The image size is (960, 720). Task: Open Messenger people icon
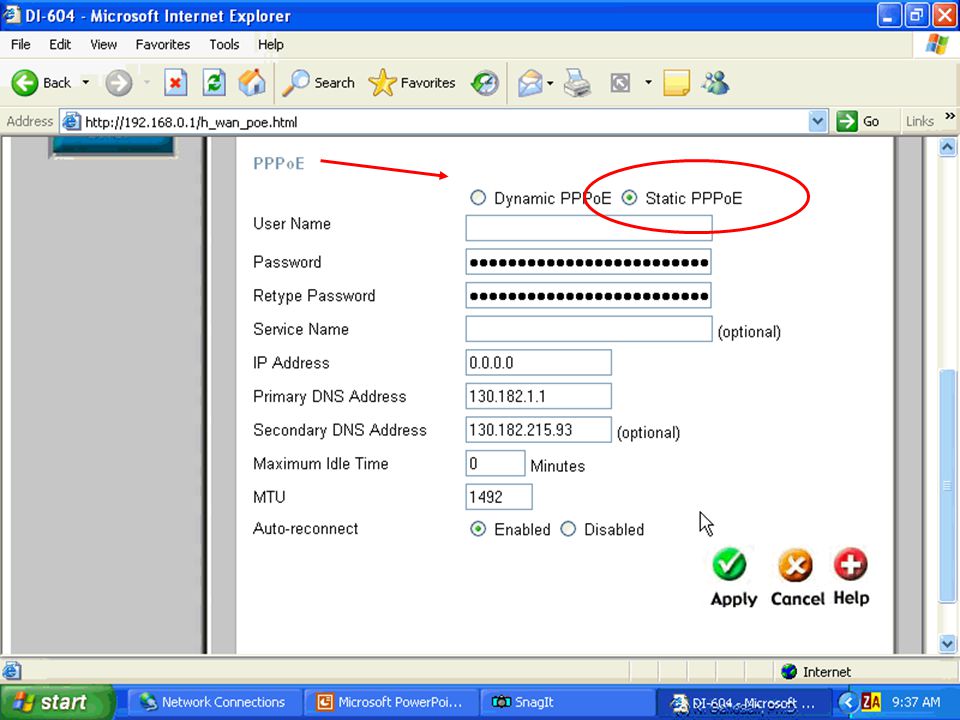click(x=716, y=83)
